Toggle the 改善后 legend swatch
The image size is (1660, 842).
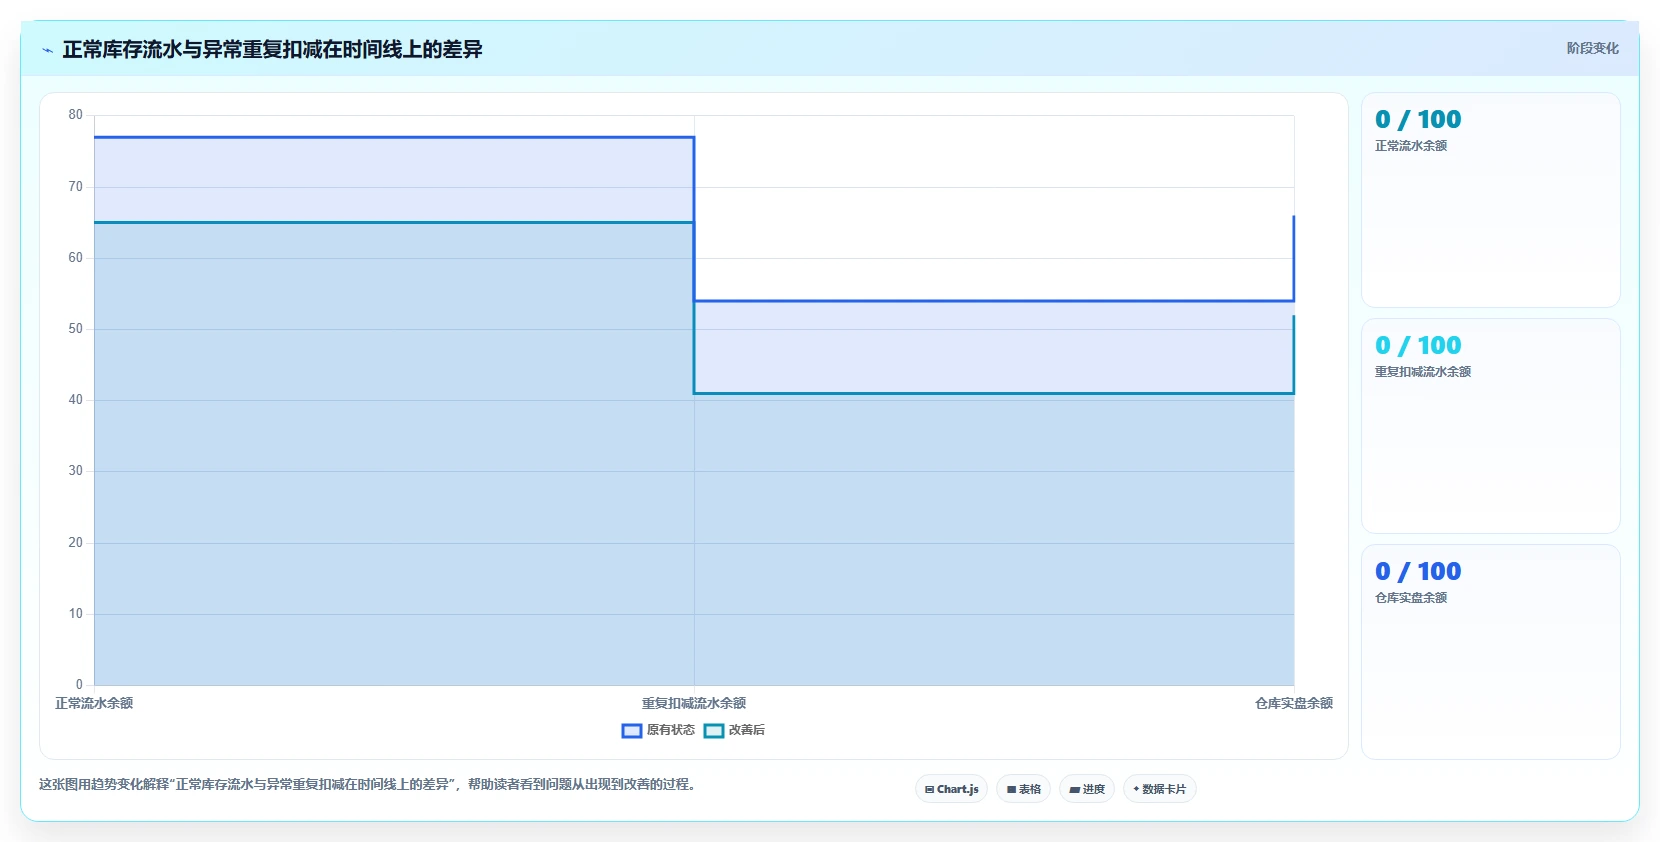tap(714, 731)
